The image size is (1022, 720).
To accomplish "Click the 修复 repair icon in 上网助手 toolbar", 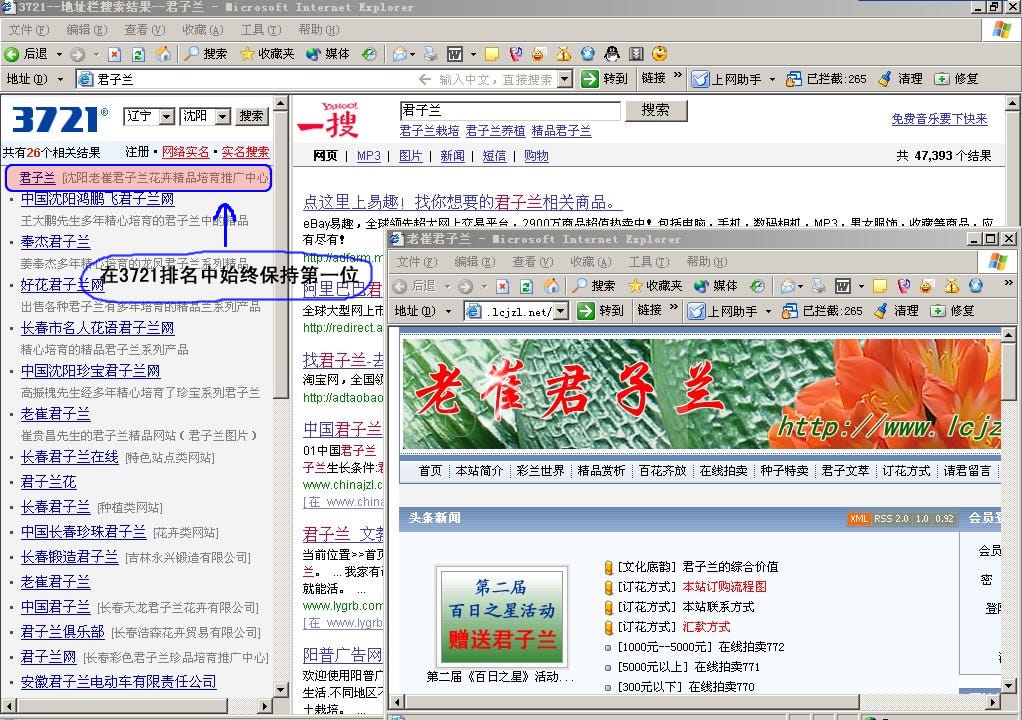I will click(941, 78).
